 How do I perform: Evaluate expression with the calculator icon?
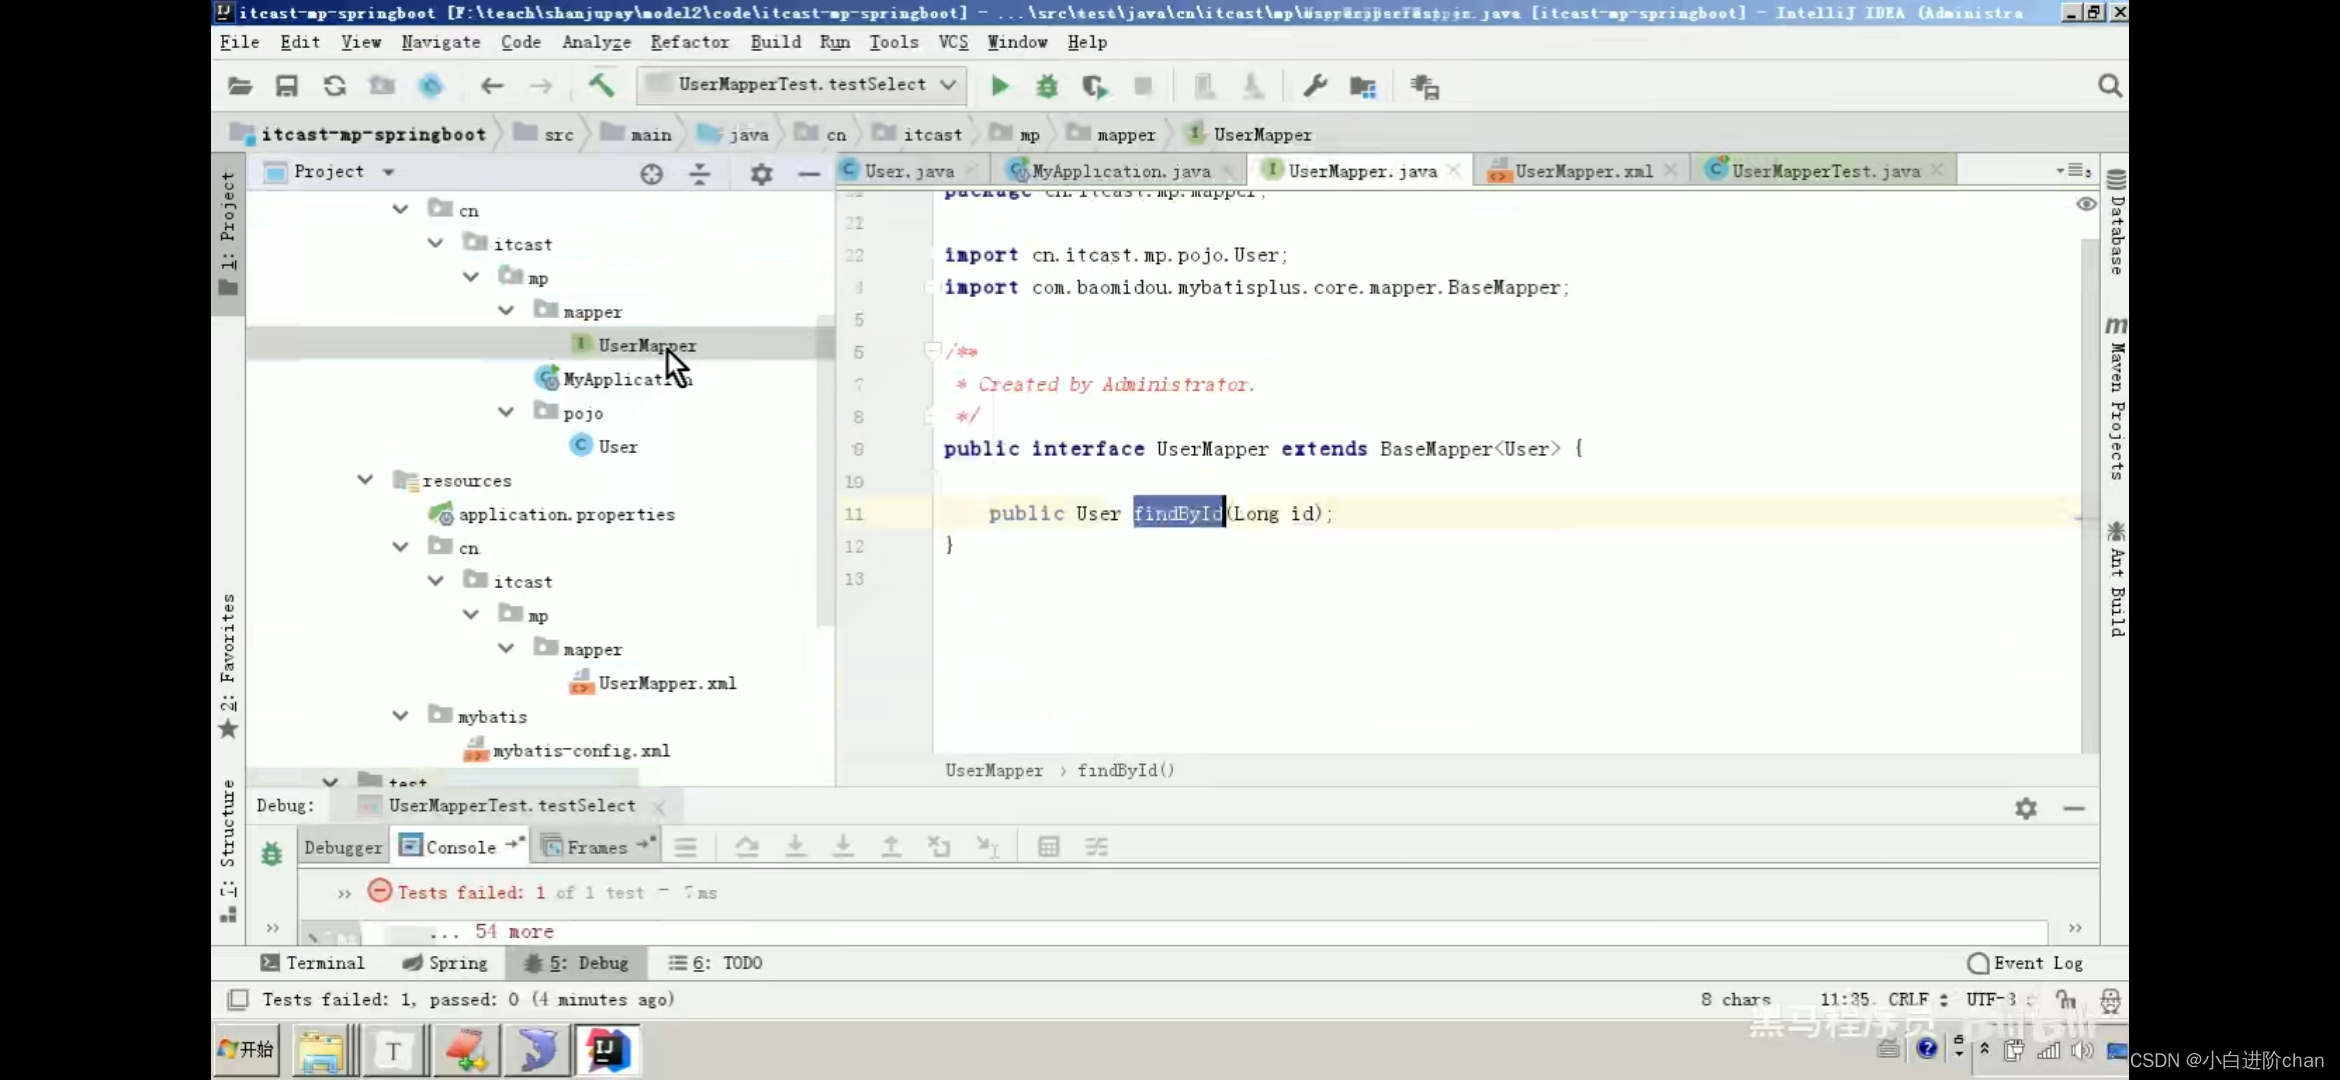(1048, 847)
